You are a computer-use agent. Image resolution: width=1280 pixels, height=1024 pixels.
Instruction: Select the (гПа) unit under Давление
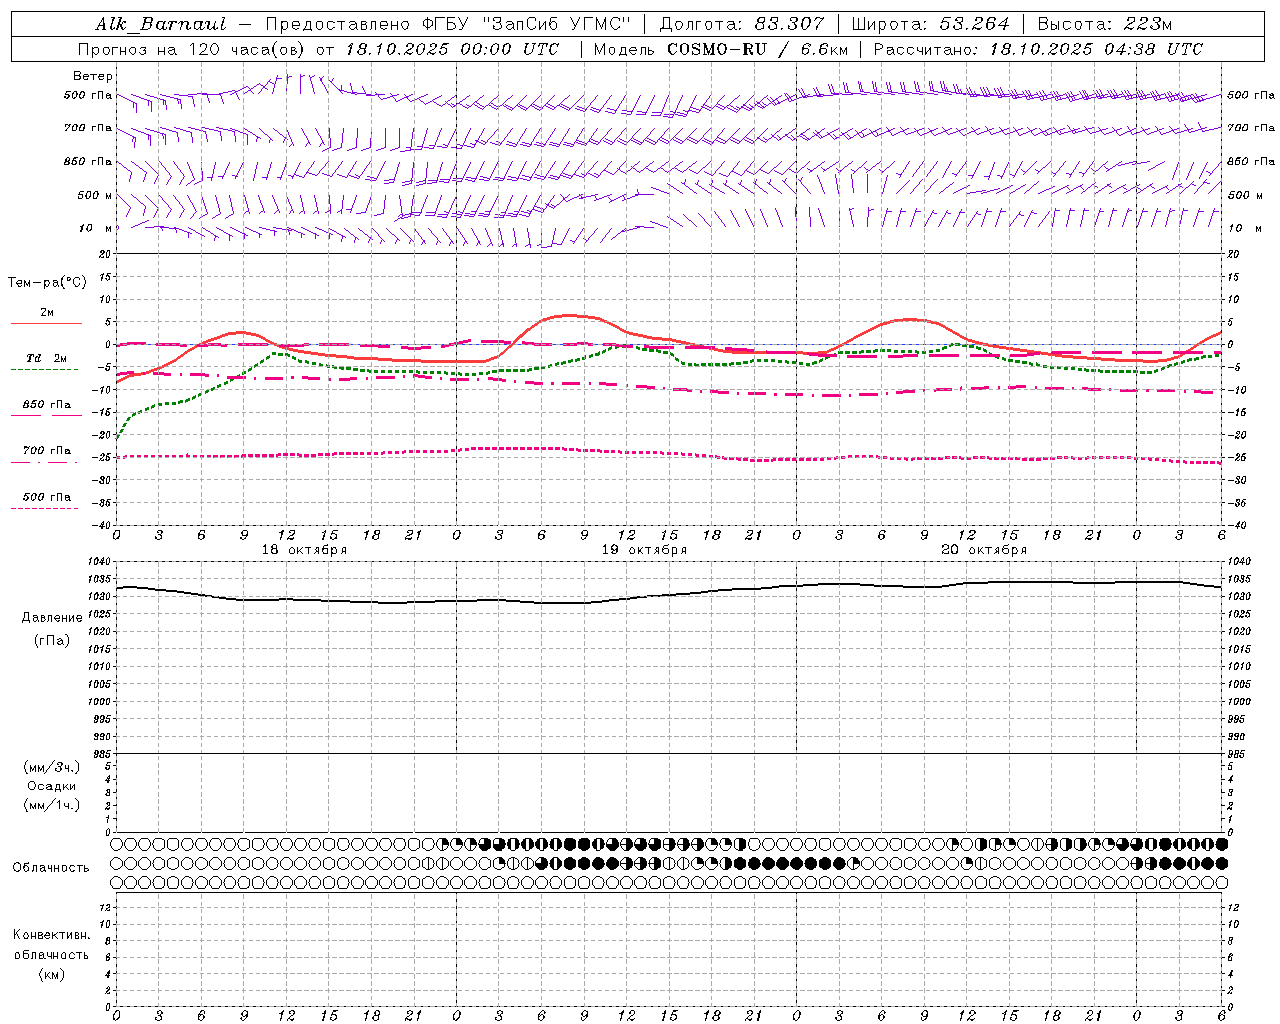pos(52,640)
